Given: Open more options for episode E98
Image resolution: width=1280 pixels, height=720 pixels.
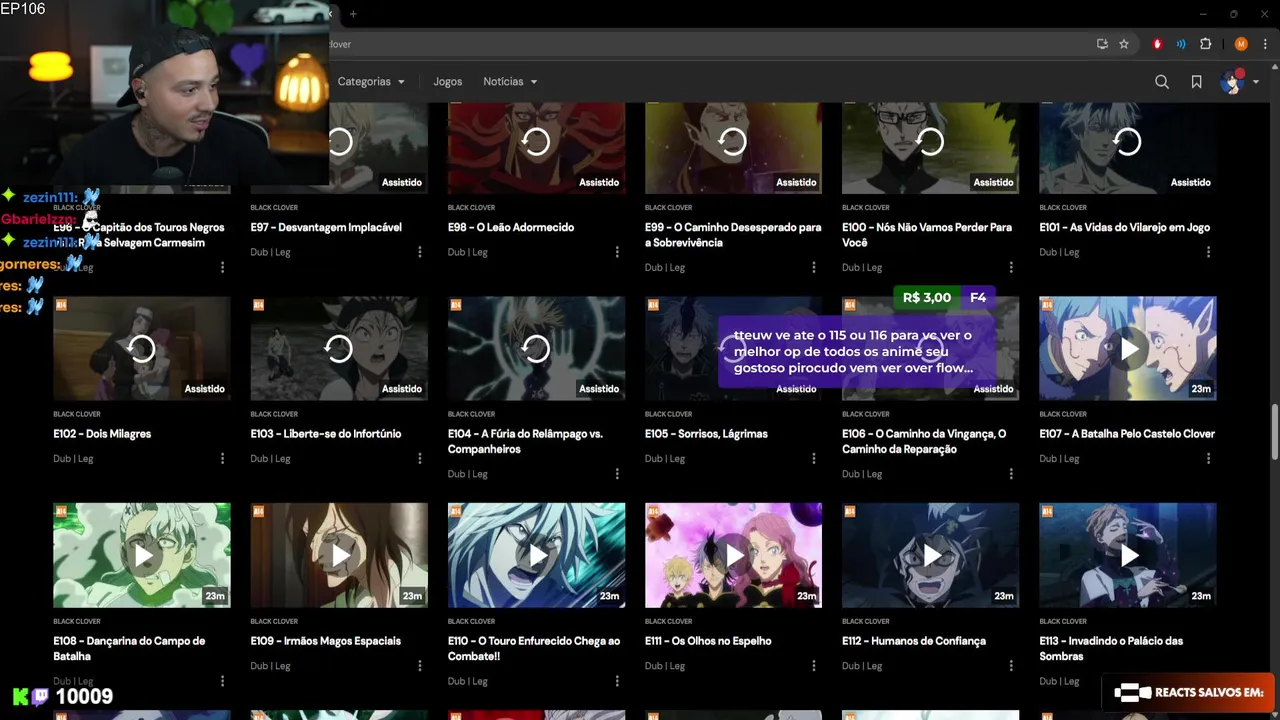Looking at the screenshot, I should [617, 252].
